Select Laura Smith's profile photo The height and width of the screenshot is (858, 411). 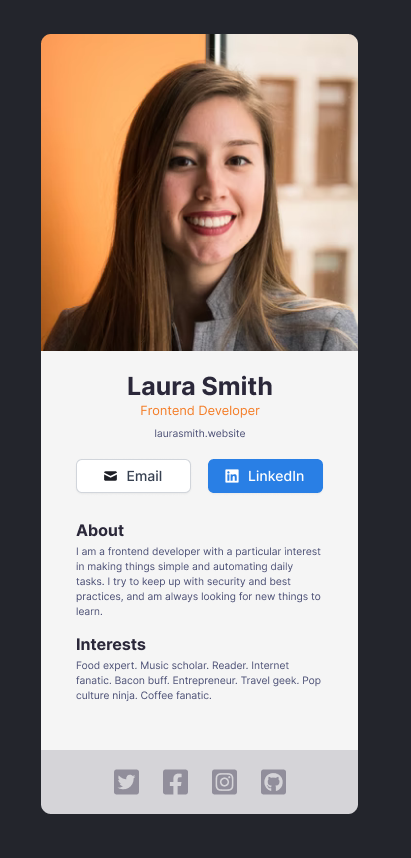[200, 192]
